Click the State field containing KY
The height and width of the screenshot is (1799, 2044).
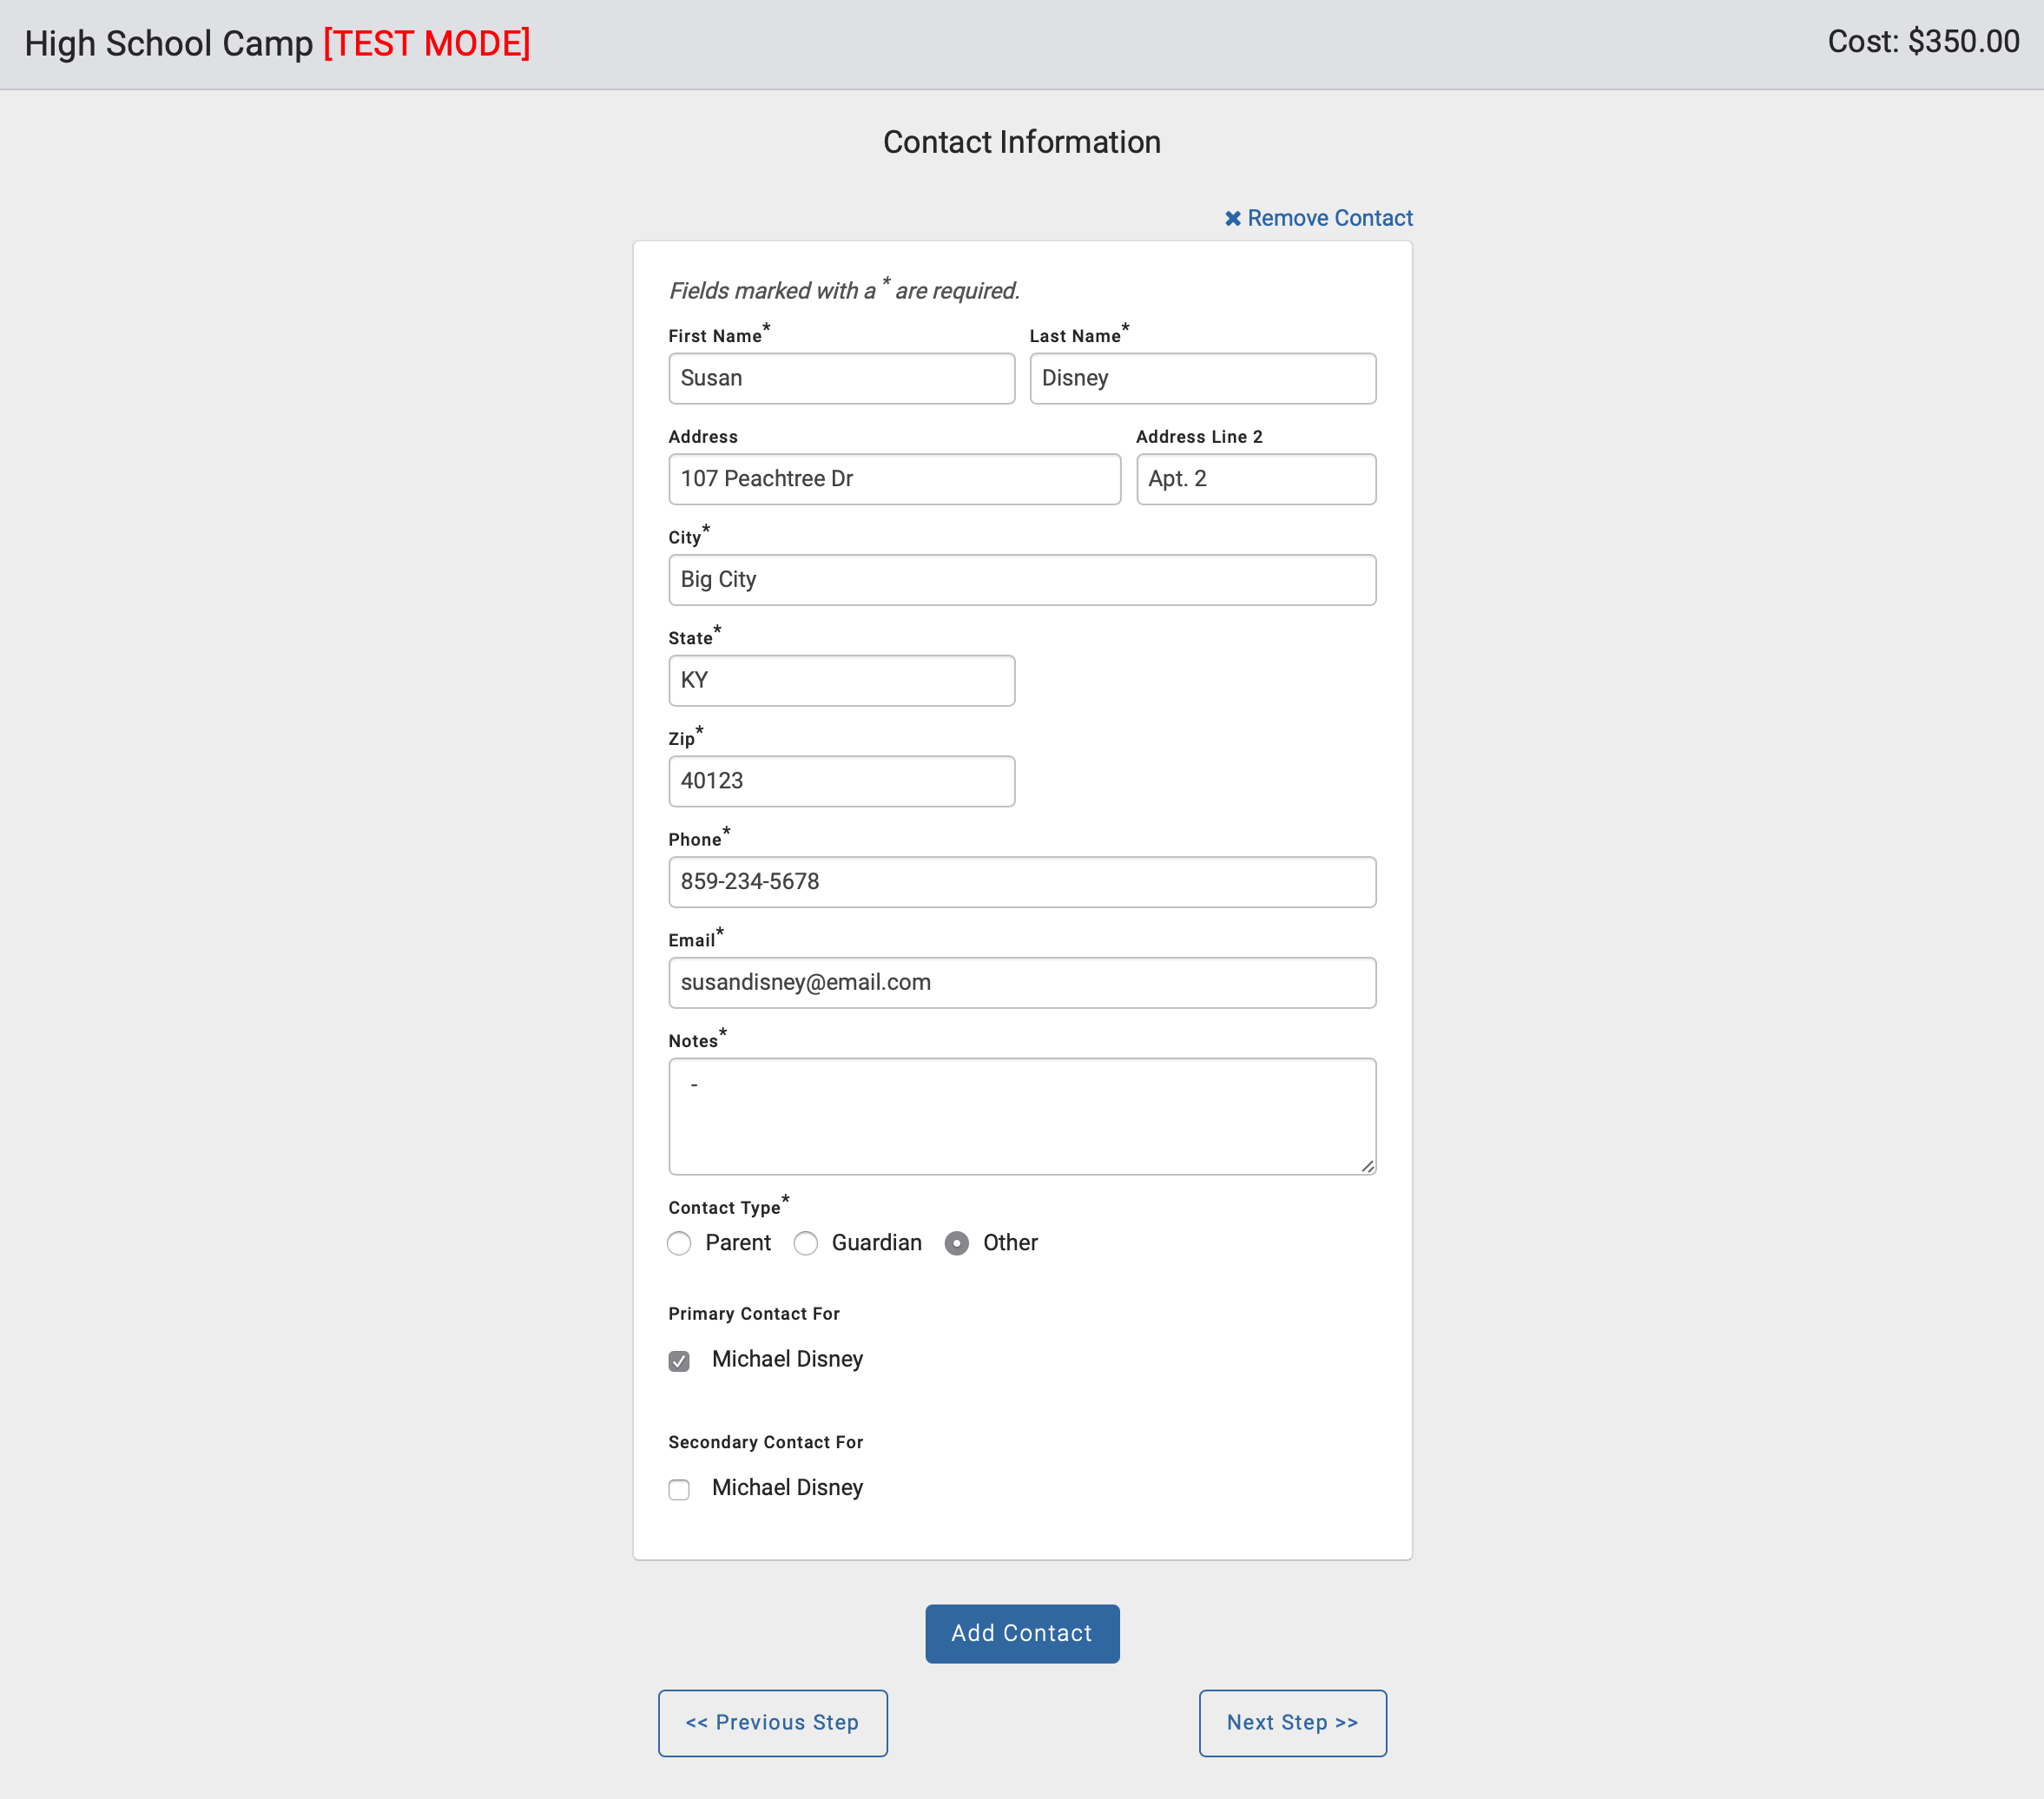(841, 680)
